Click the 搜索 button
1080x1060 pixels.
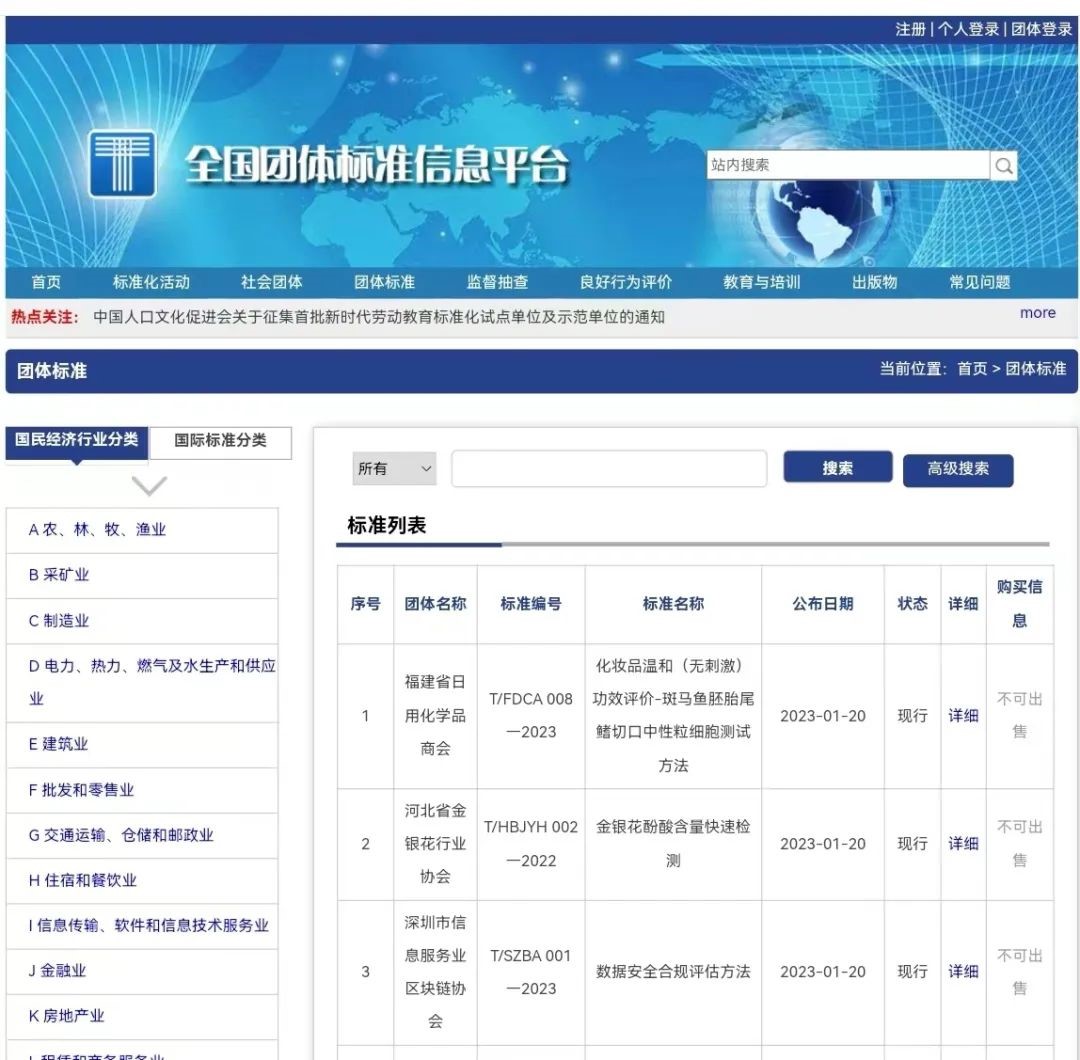click(x=837, y=467)
